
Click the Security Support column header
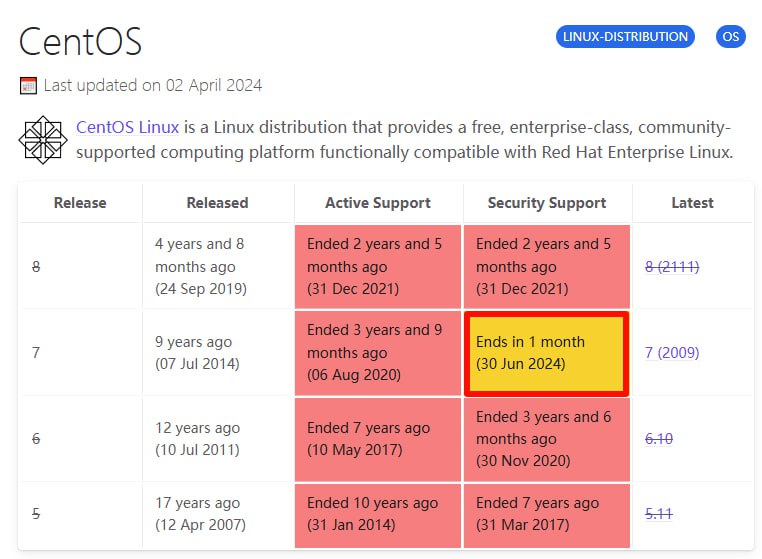547,203
